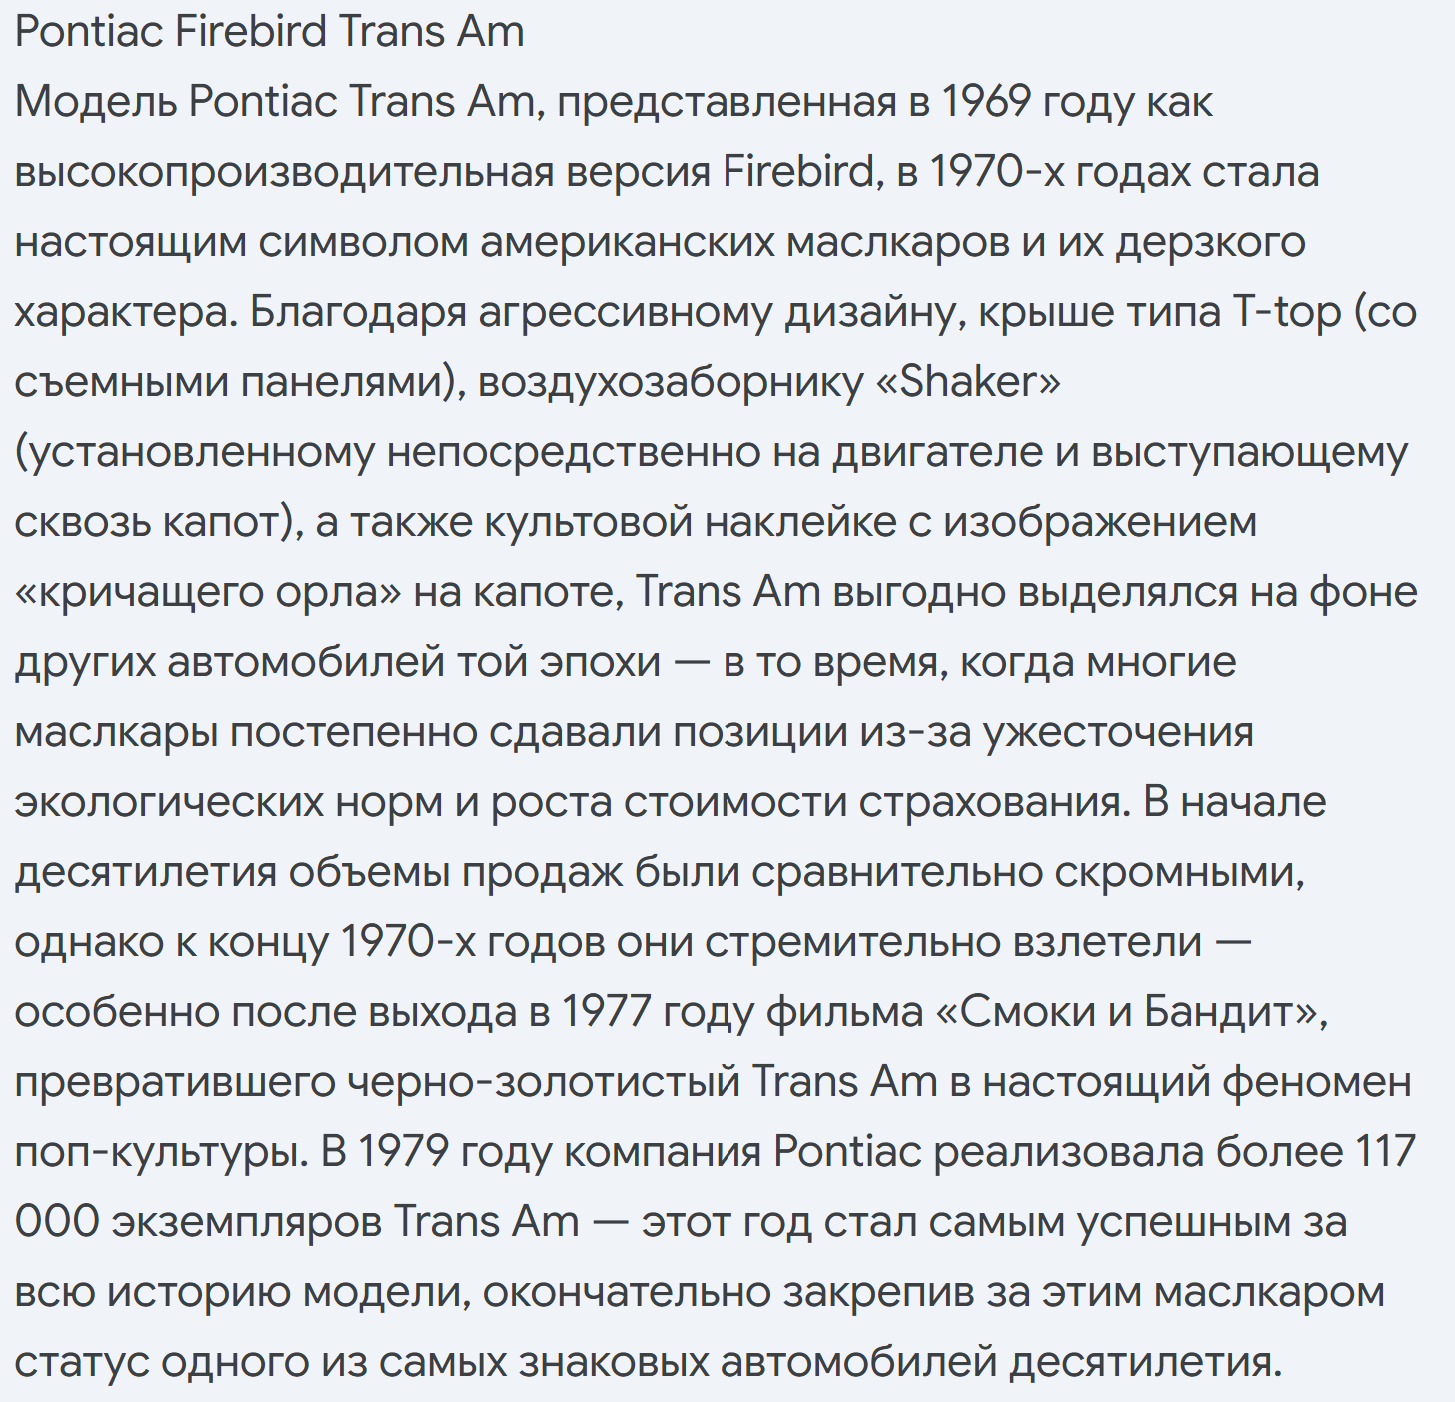Click the word воздухозаборнику
This screenshot has width=1455, height=1402.
pyautogui.click(x=670, y=383)
